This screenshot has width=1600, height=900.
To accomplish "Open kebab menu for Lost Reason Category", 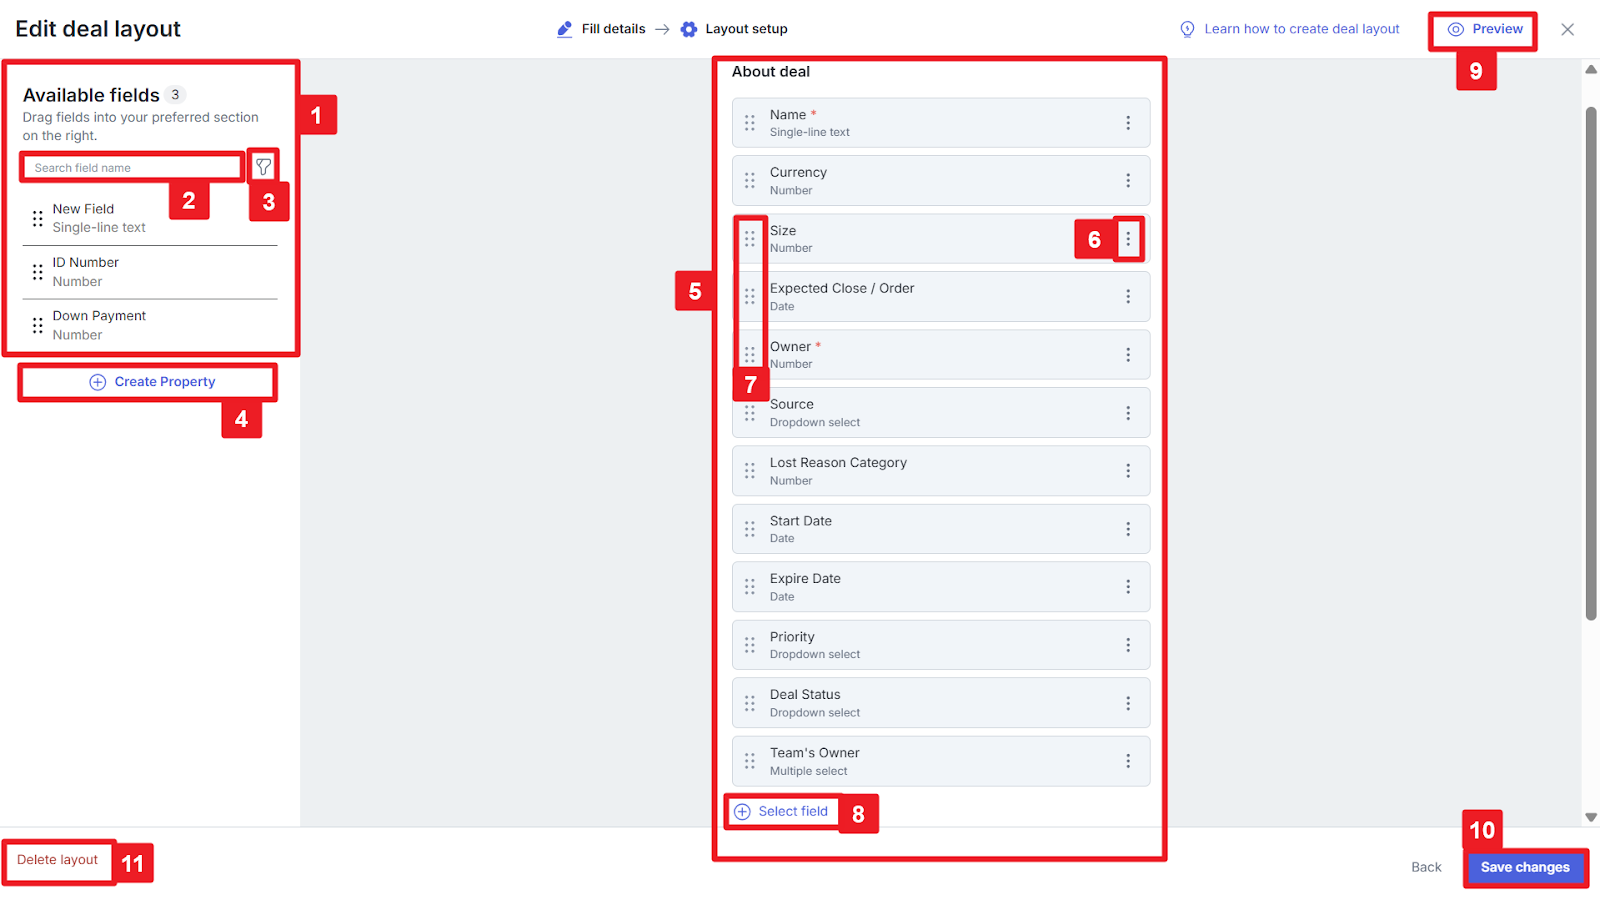I will [1128, 471].
